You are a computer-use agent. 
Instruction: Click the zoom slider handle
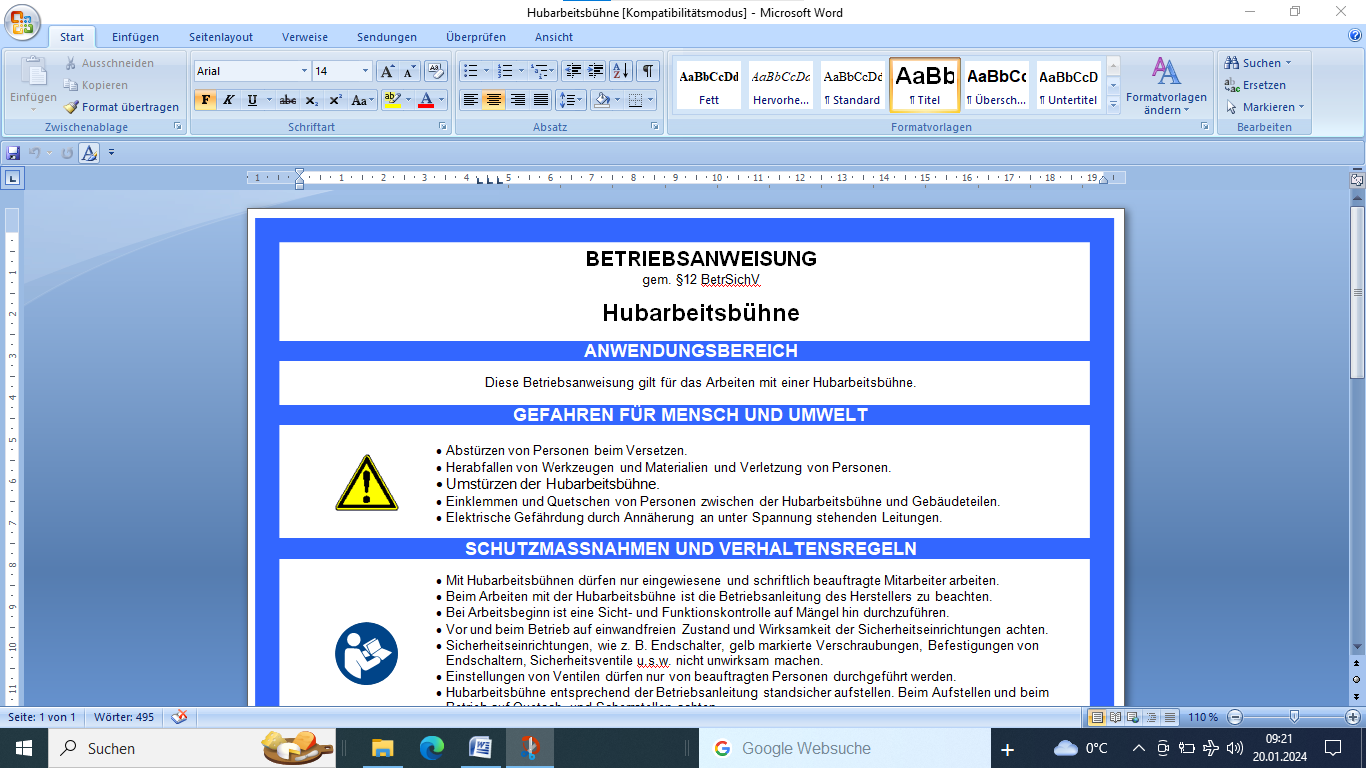[1294, 717]
